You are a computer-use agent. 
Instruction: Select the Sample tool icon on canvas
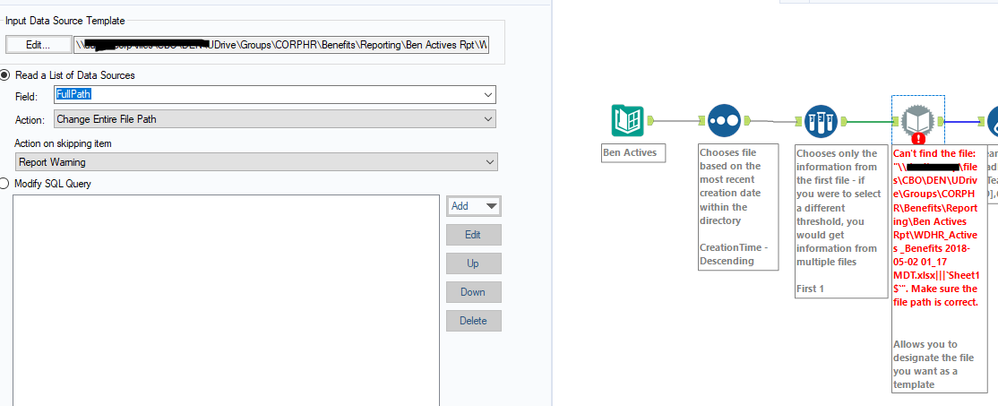tap(820, 120)
